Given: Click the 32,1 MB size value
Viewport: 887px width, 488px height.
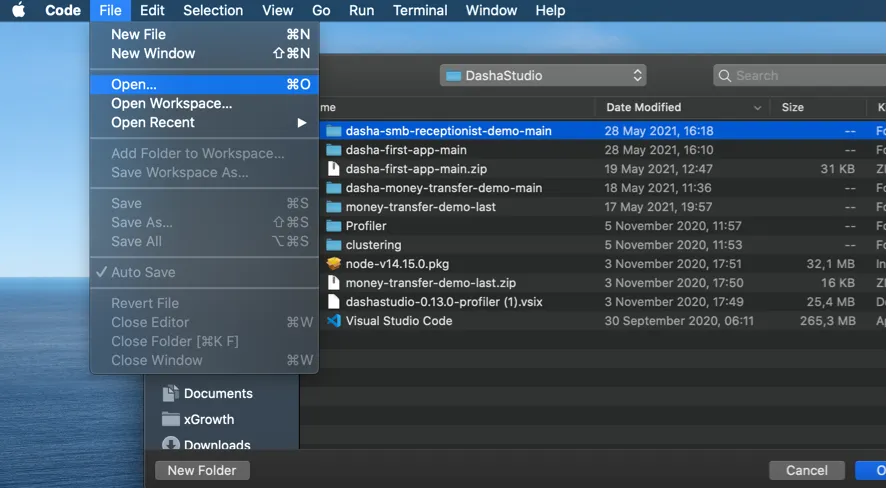Looking at the screenshot, I should (830, 264).
